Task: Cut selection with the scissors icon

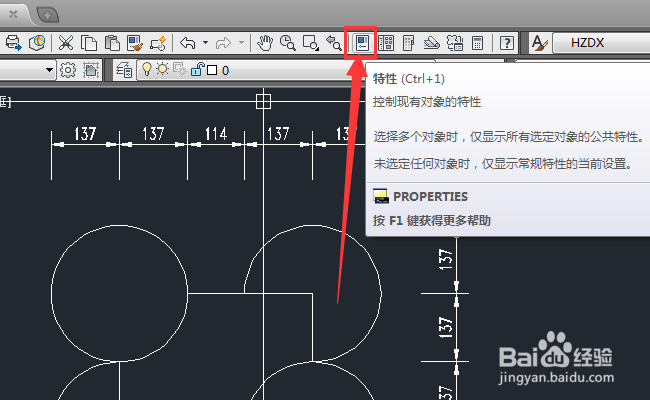Action: [65, 43]
